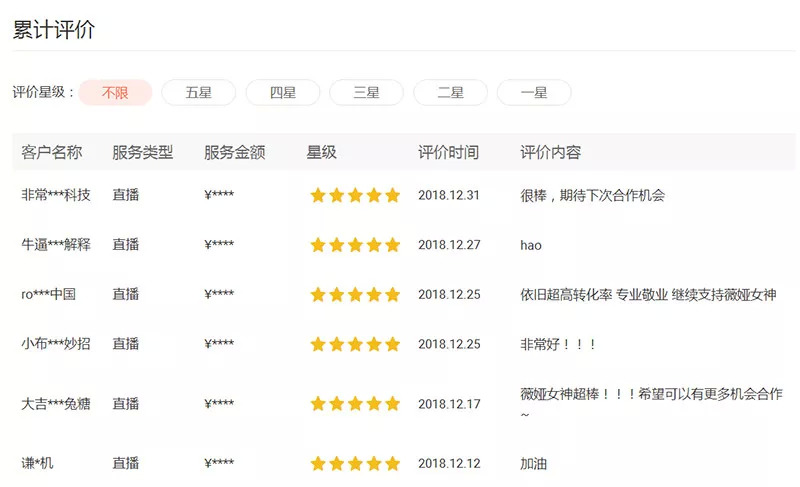Image resolution: width=800 pixels, height=487 pixels.
Task: Click ¥**** amount in 非常***科技 row
Action: point(219,195)
